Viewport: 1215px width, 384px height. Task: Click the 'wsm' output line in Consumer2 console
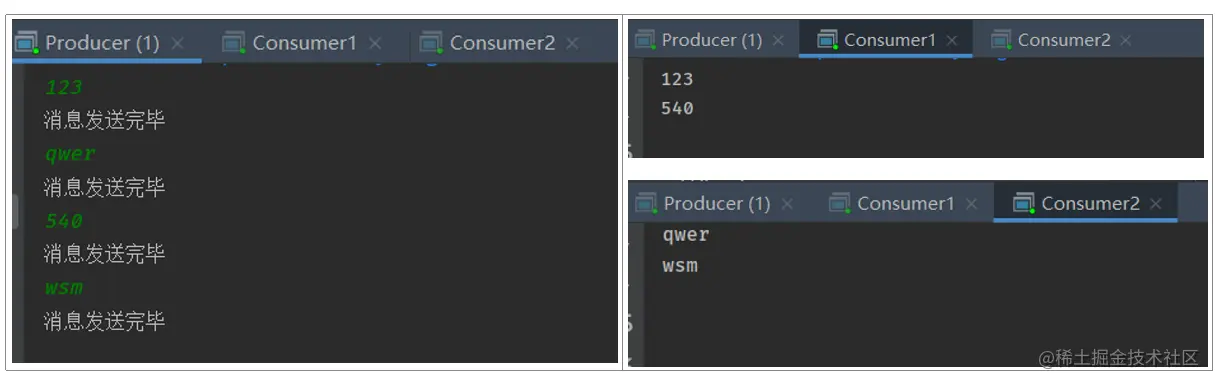point(680,266)
